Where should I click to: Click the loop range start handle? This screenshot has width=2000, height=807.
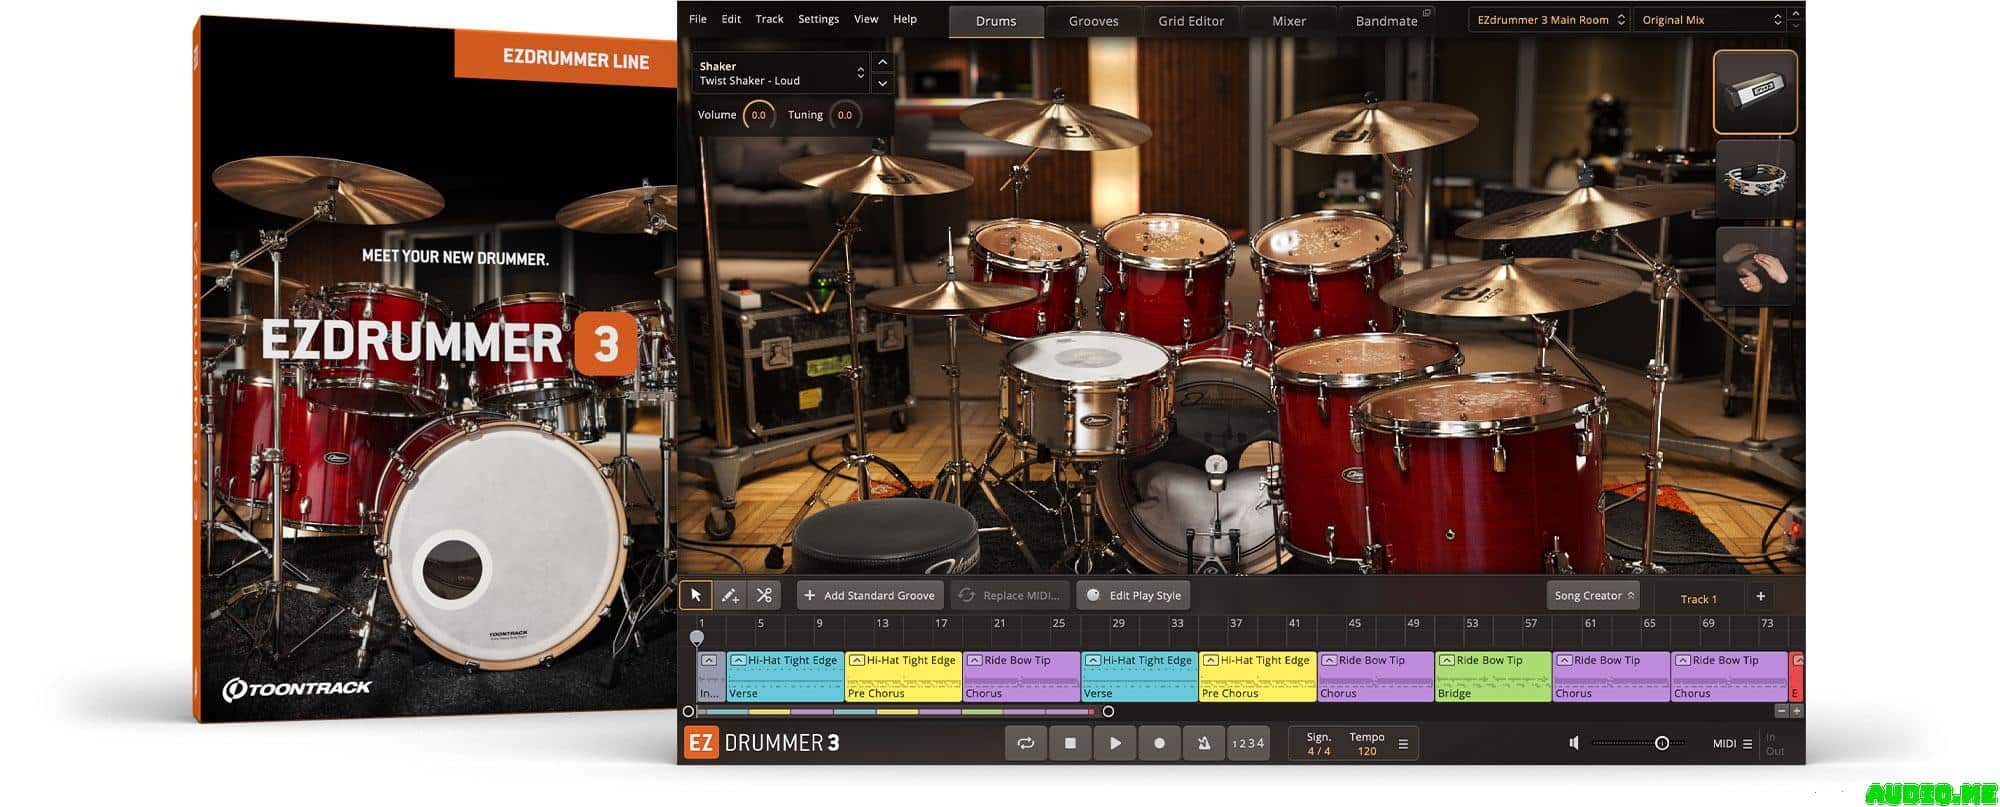pyautogui.click(x=688, y=711)
